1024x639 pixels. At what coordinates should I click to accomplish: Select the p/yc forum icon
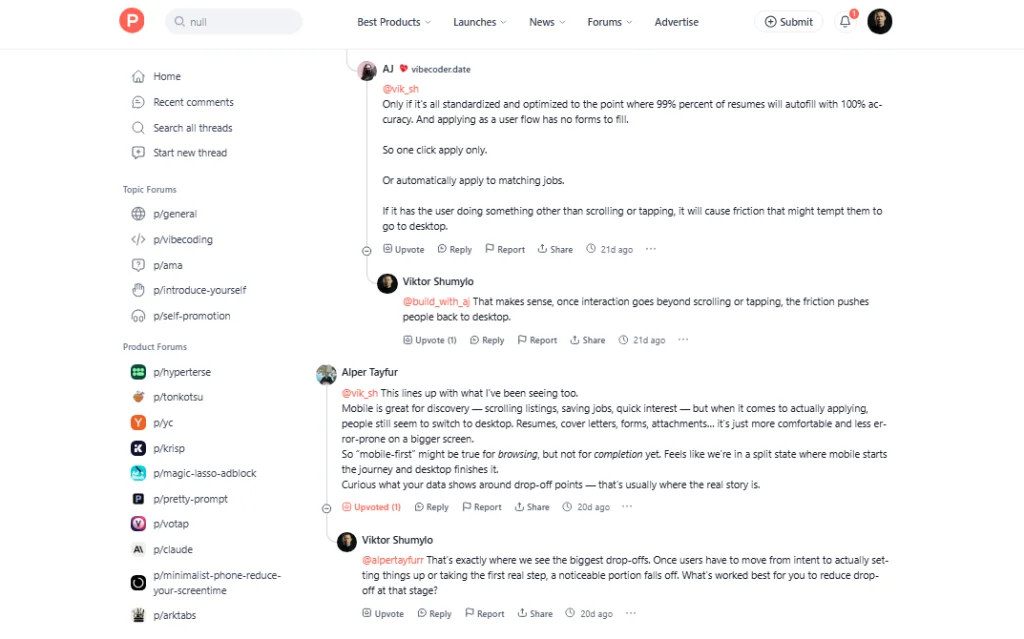click(x=137, y=422)
